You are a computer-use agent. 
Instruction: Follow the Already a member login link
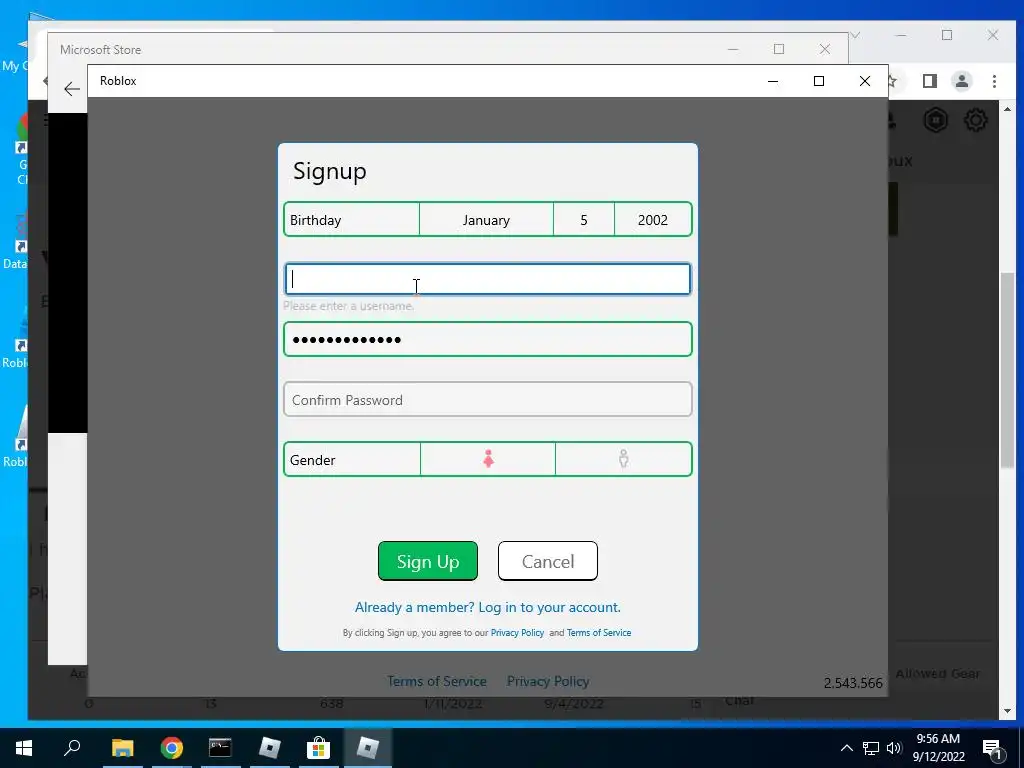(487, 607)
